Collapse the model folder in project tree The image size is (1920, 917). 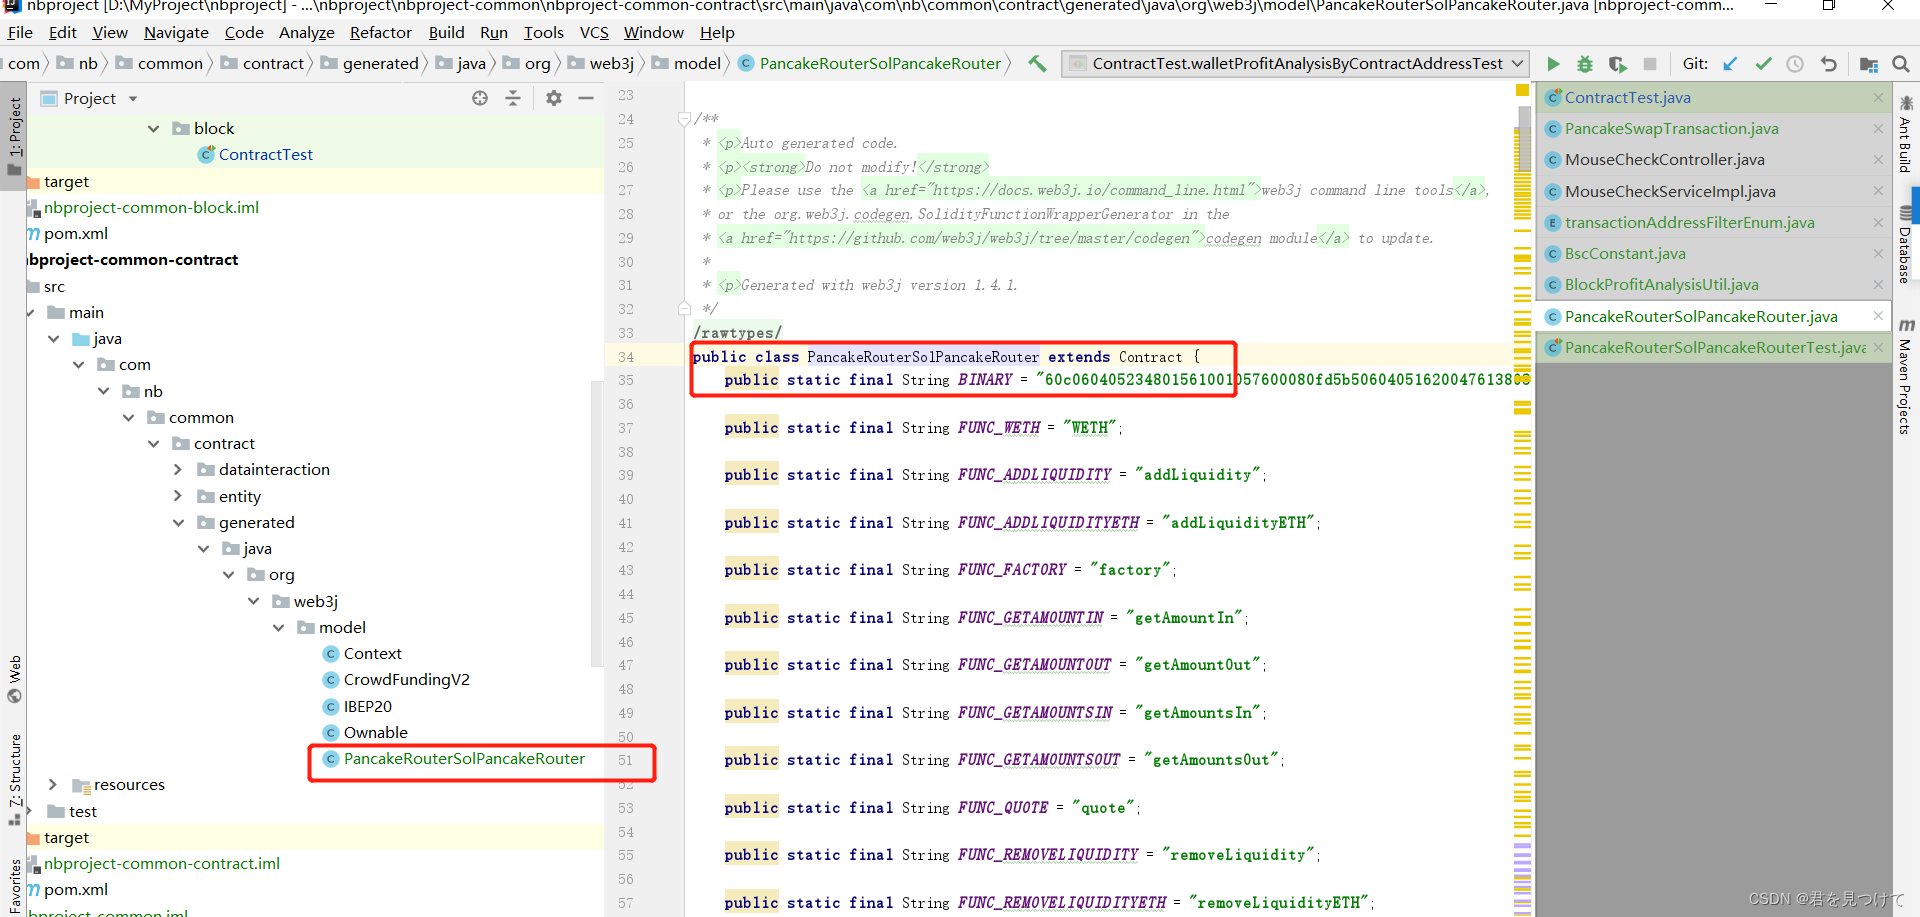coord(279,627)
